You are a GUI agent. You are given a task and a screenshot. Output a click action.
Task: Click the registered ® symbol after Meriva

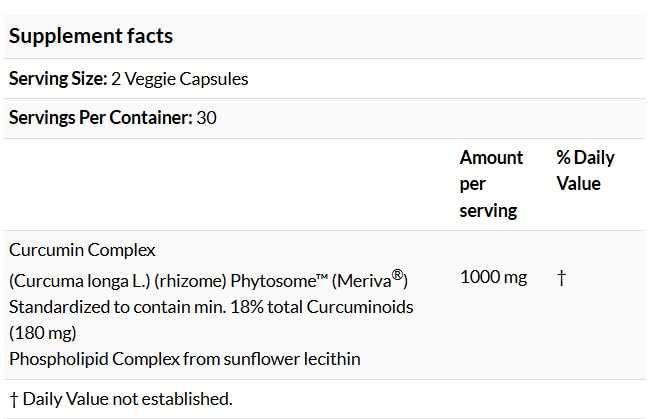click(397, 273)
